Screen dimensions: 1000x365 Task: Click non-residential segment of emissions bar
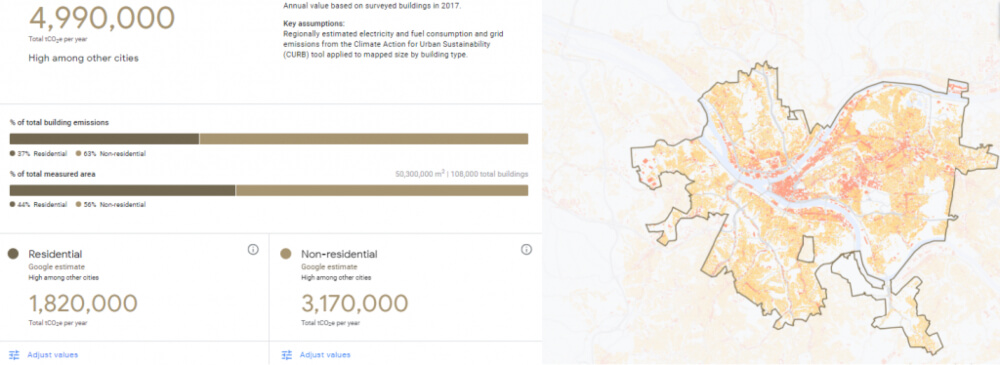(364, 139)
